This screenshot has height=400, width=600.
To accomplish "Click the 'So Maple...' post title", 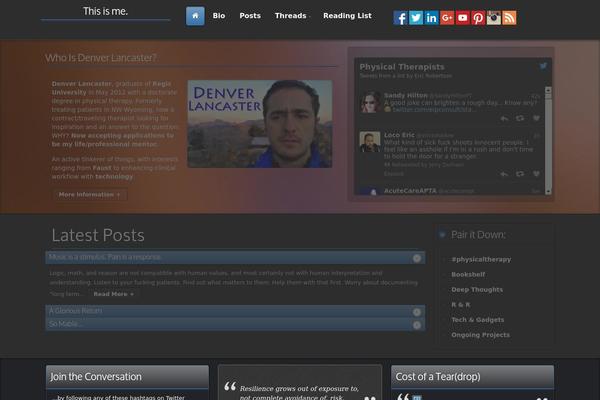I will click(x=65, y=324).
